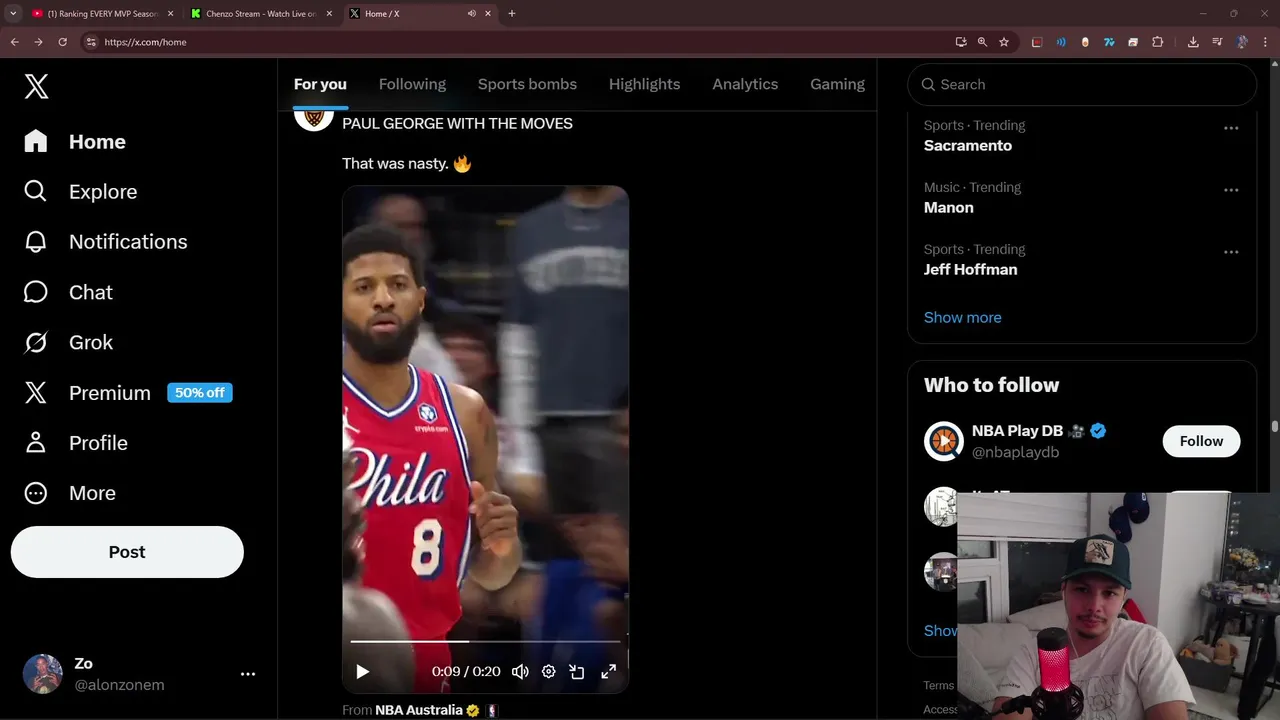Switch to the Highlights tab
Screen dimensions: 1280x720
tap(644, 84)
